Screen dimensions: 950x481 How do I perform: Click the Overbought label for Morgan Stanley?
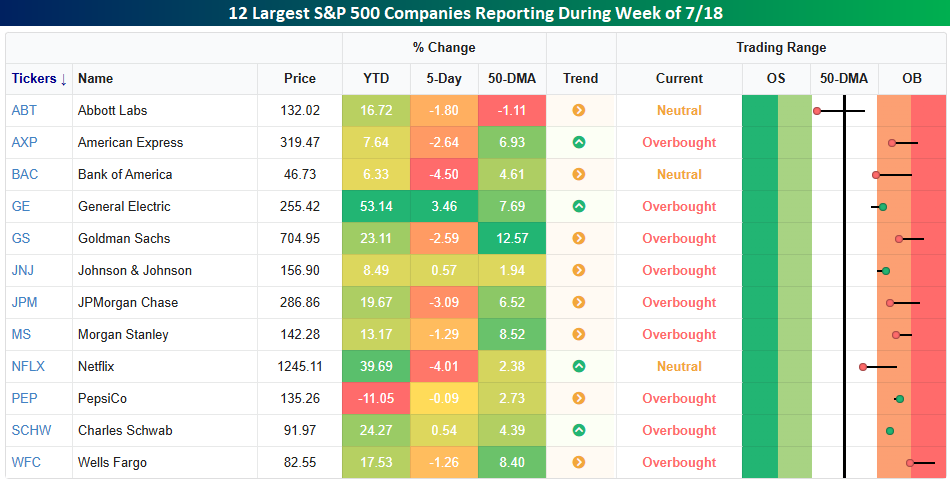[679, 335]
